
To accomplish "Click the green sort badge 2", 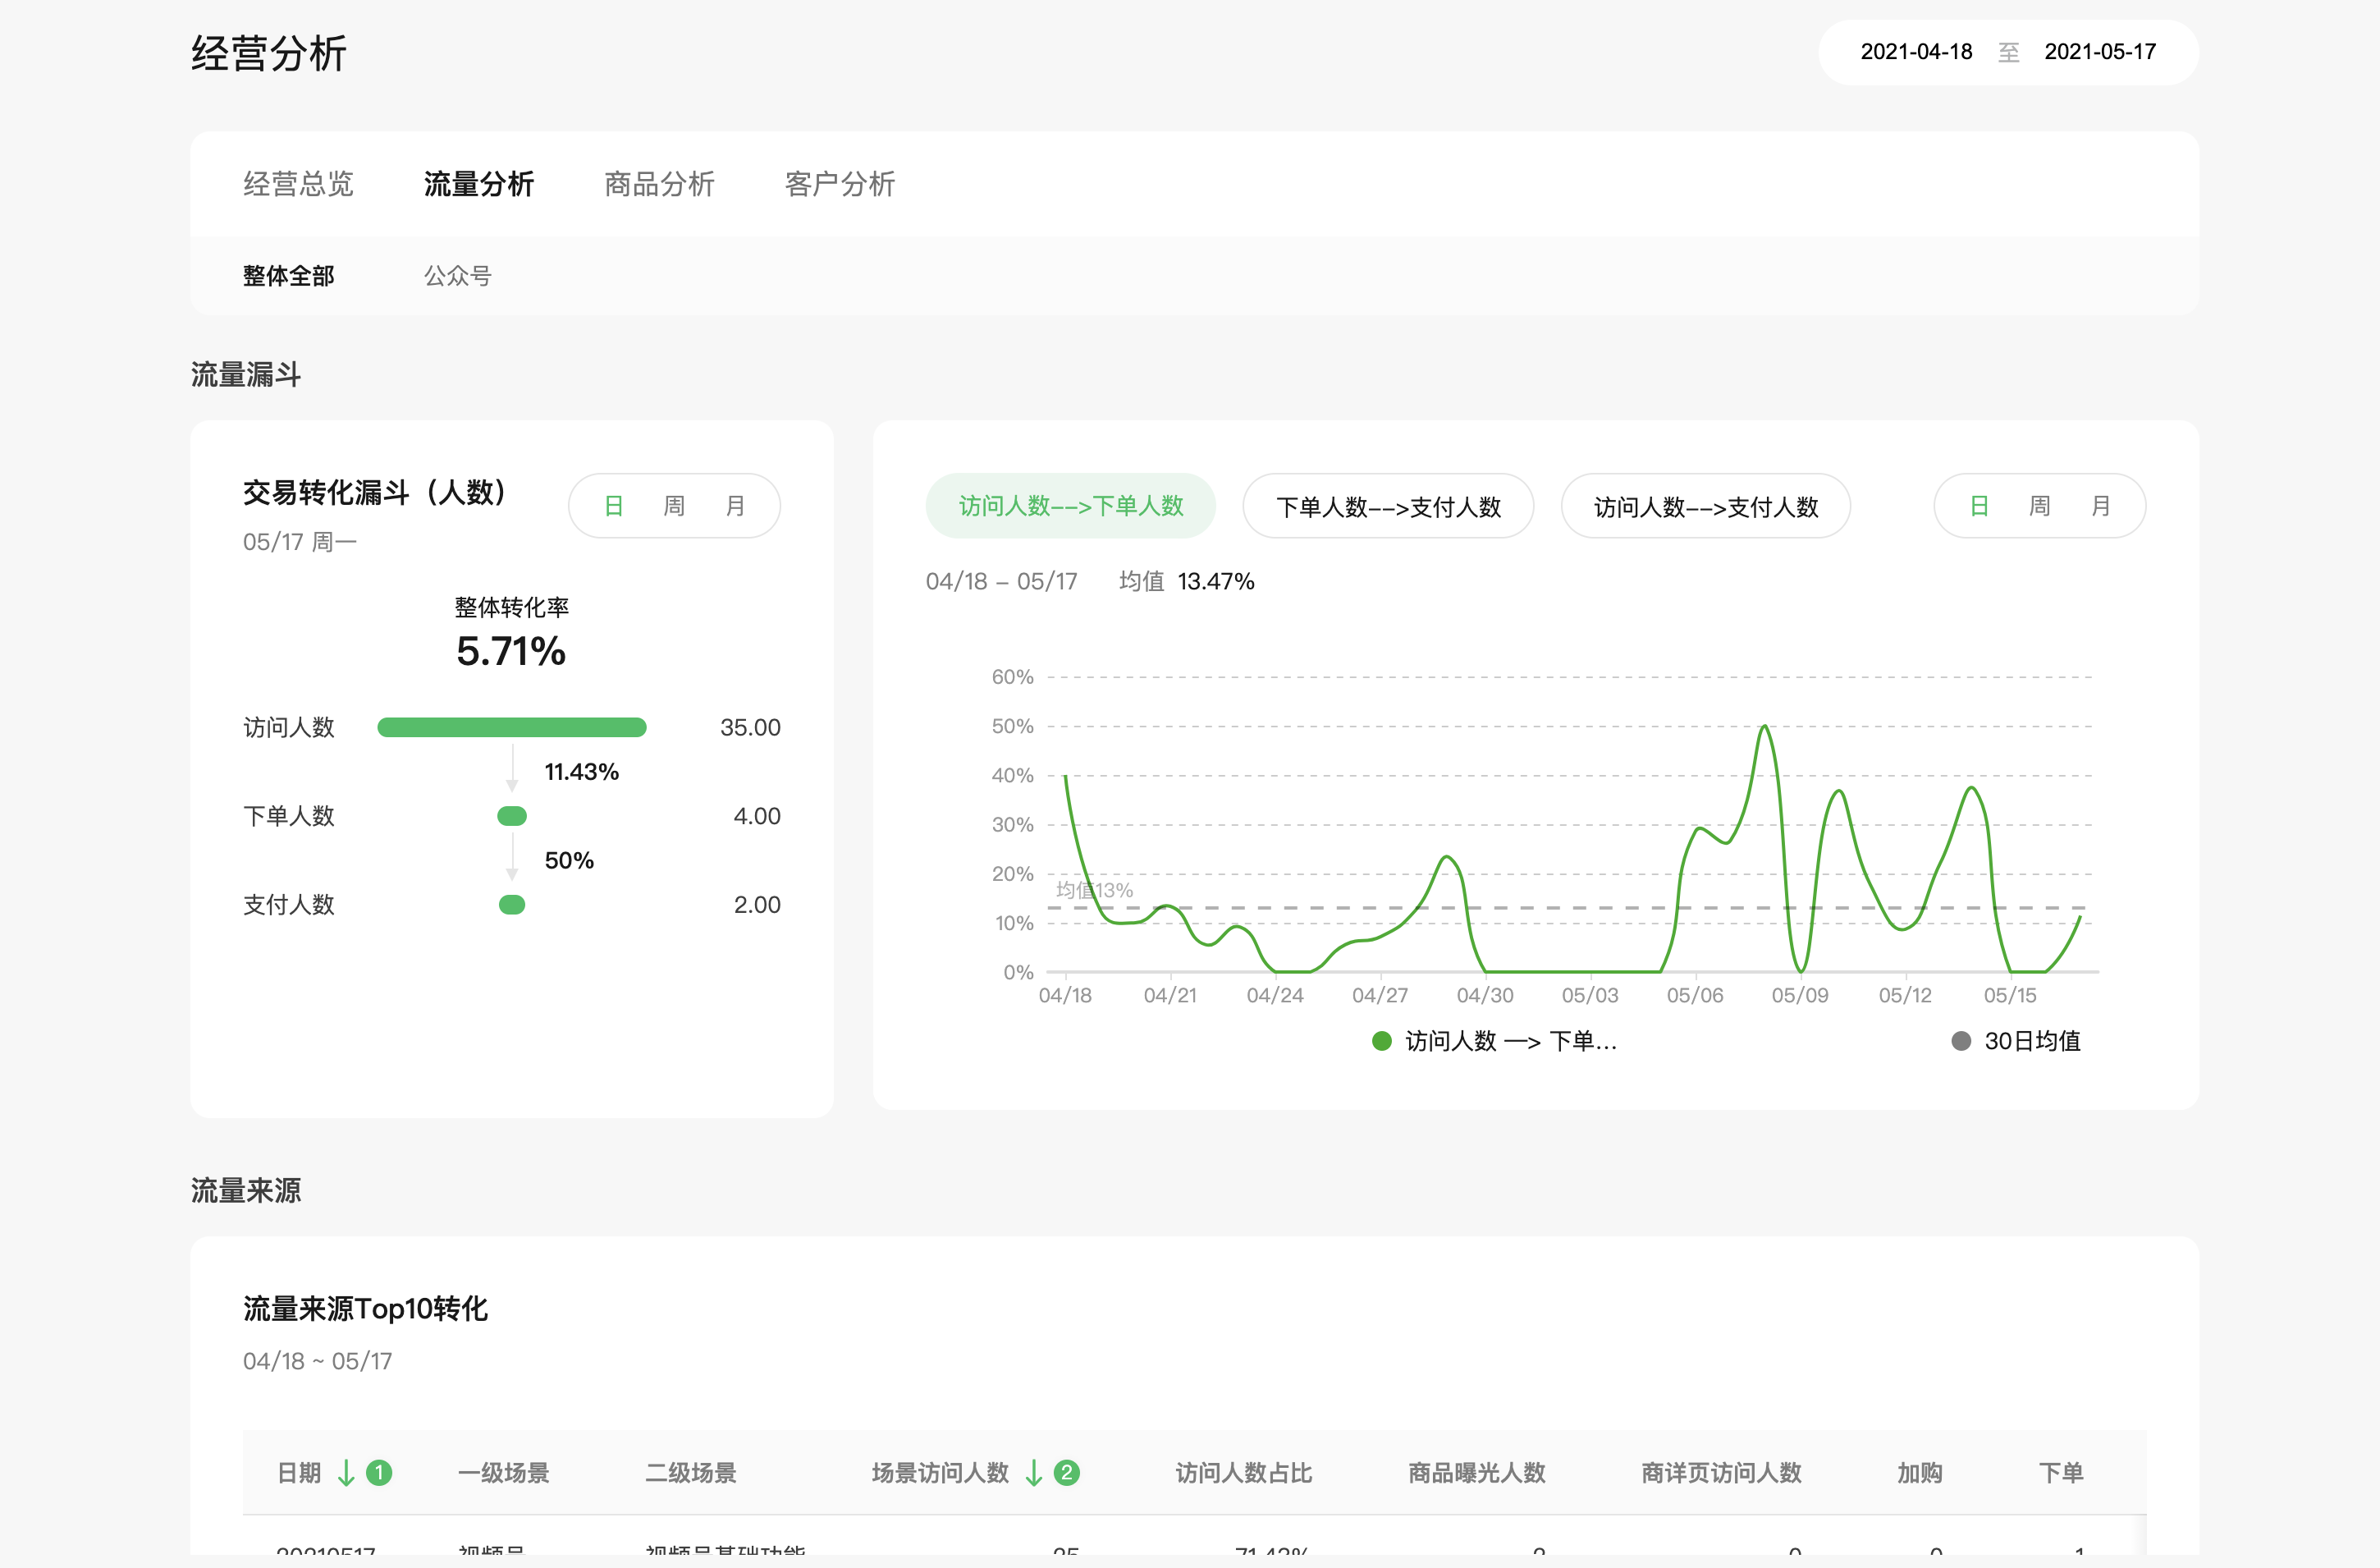I will [x=1067, y=1473].
